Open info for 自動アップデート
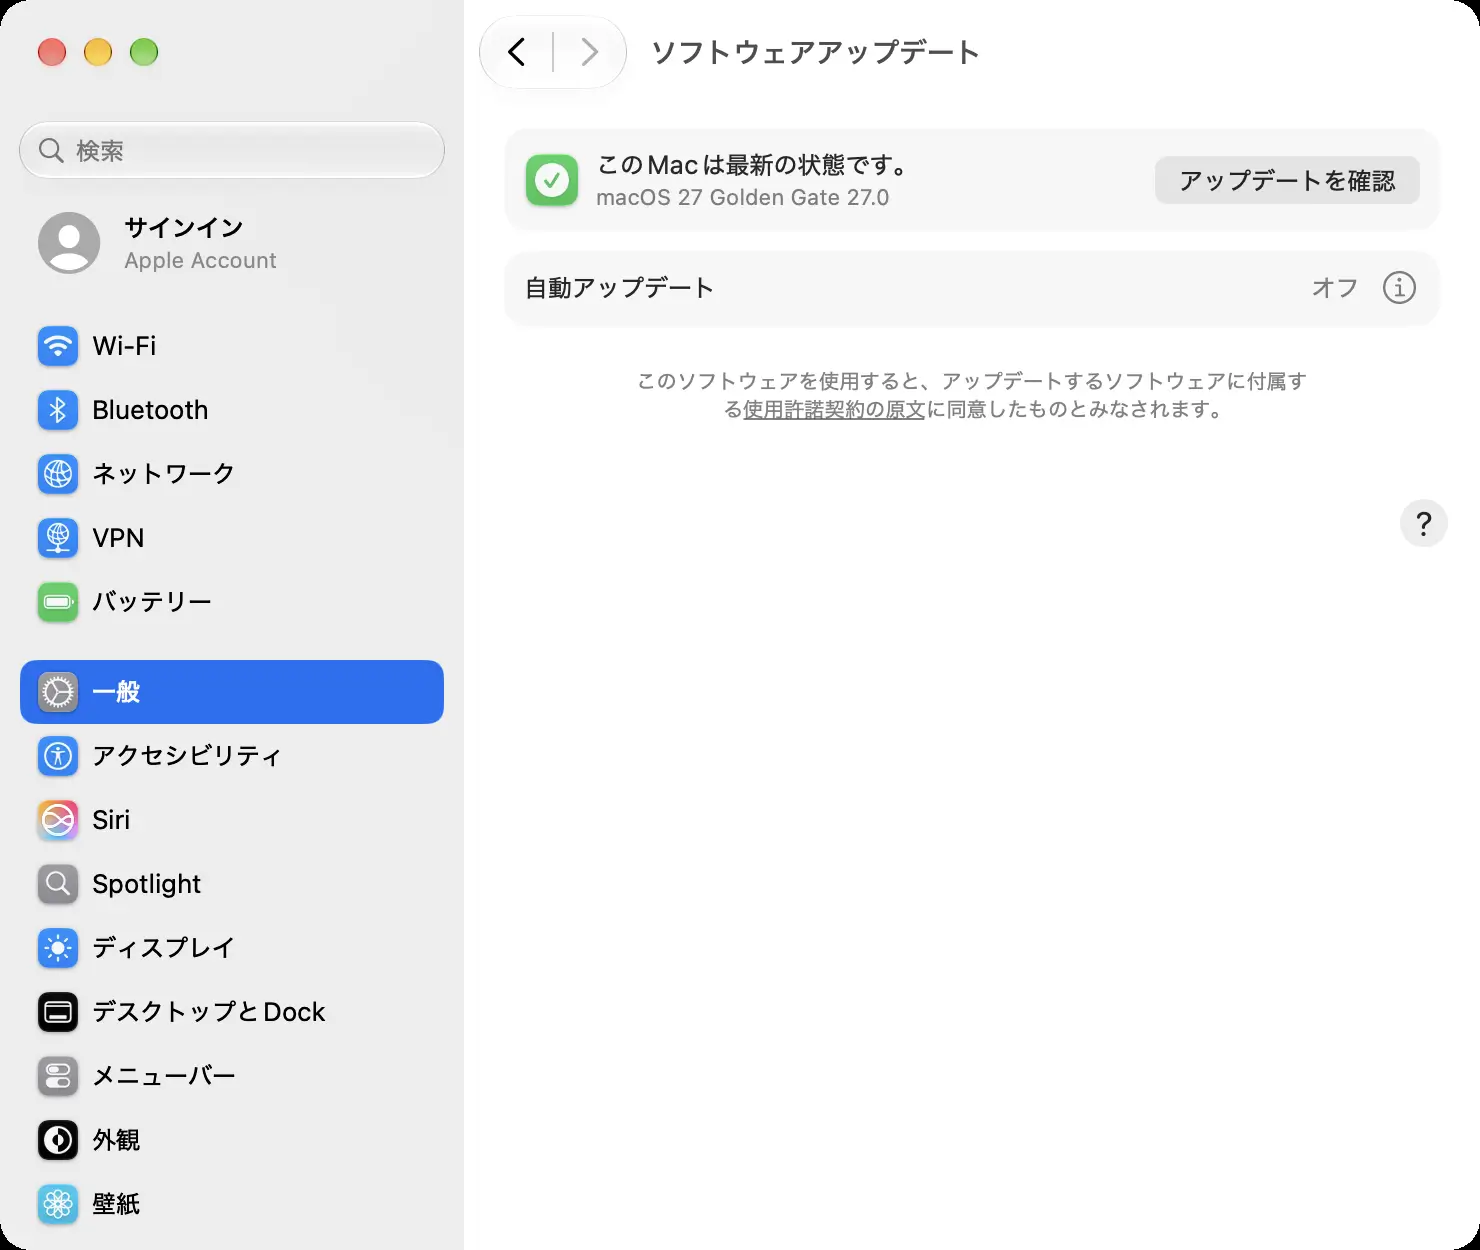The width and height of the screenshot is (1480, 1250). click(1399, 288)
